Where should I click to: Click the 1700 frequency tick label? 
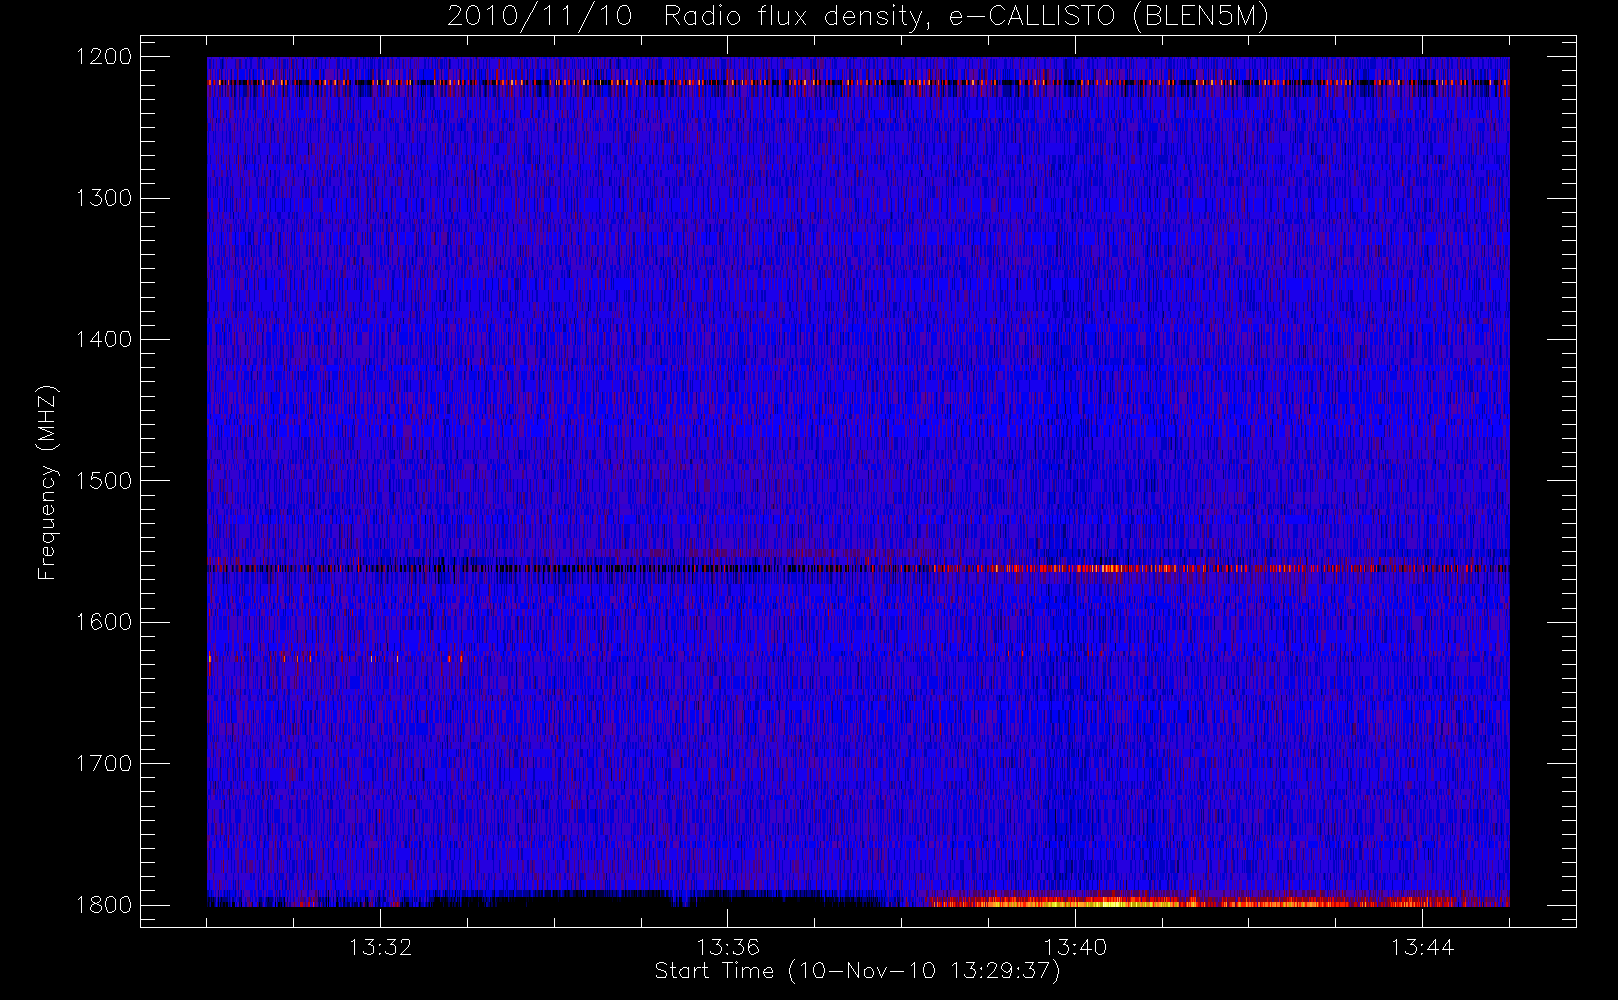(104, 763)
